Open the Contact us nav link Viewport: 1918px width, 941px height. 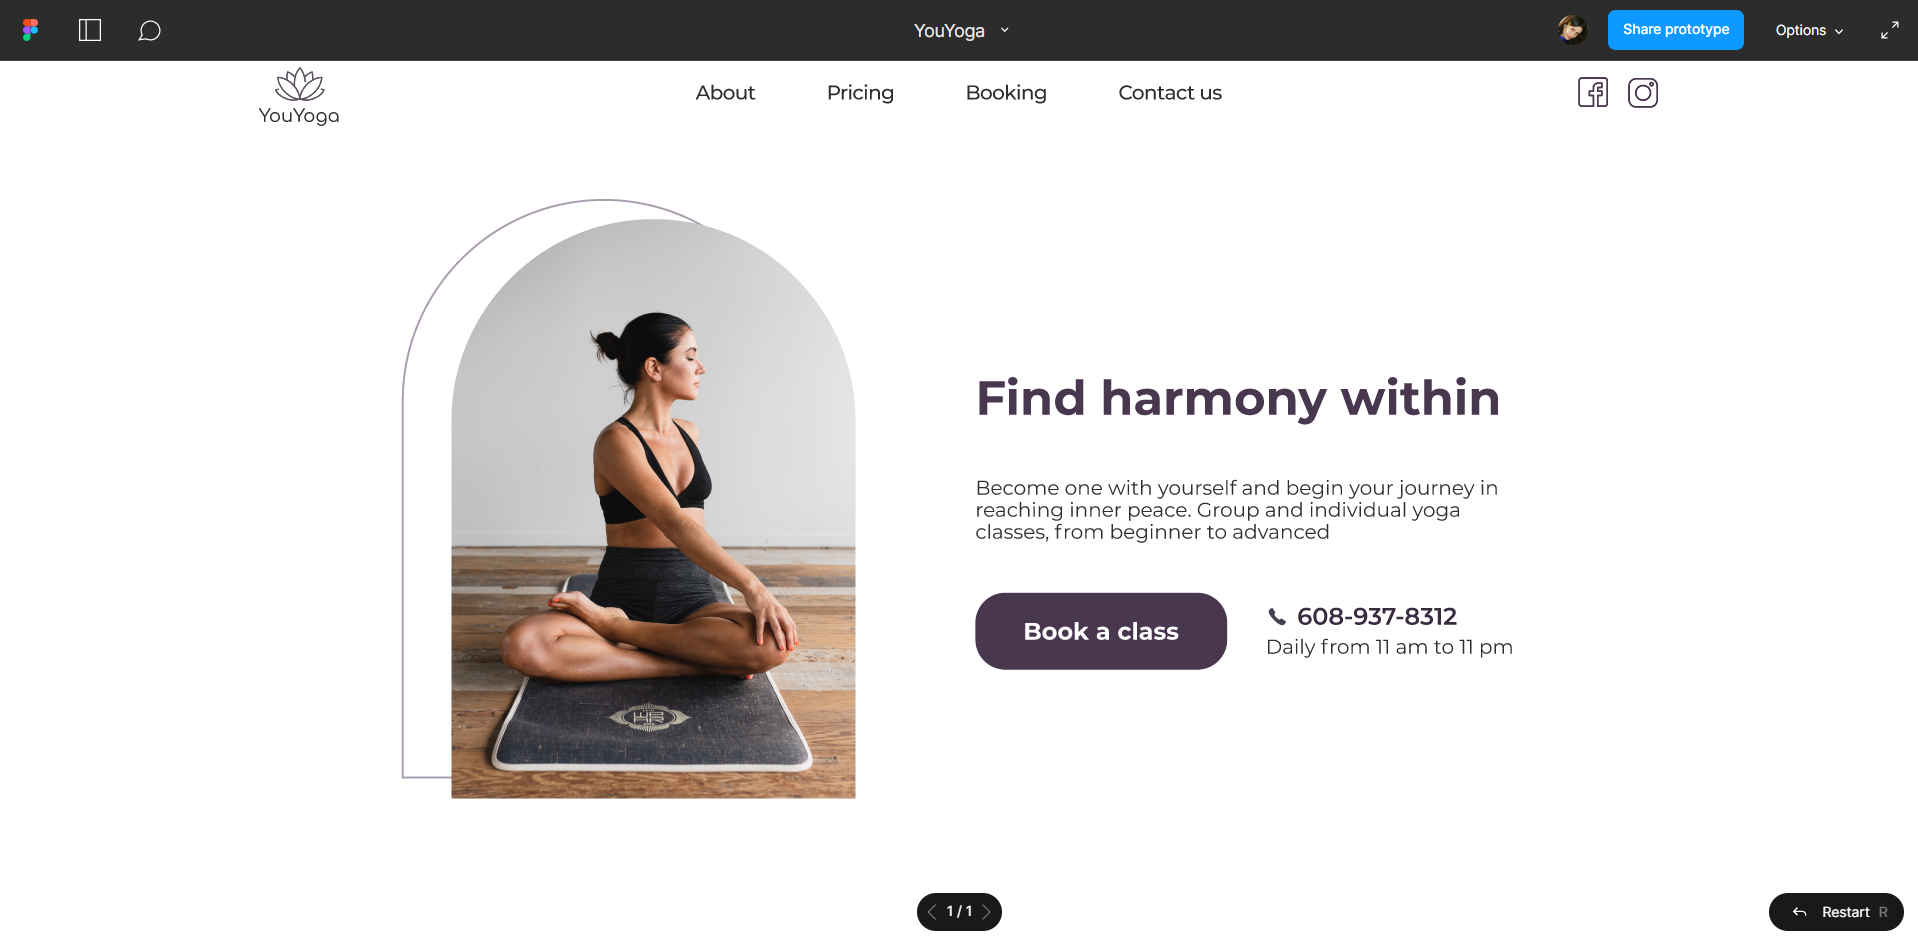click(1170, 93)
